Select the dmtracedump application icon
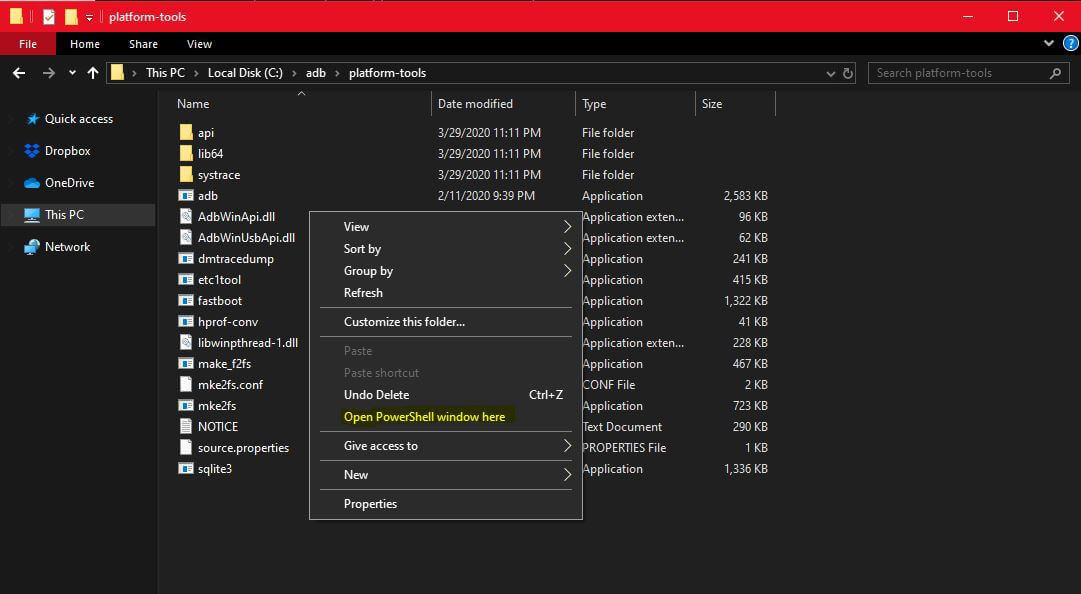The height and width of the screenshot is (594, 1081). pyautogui.click(x=186, y=258)
